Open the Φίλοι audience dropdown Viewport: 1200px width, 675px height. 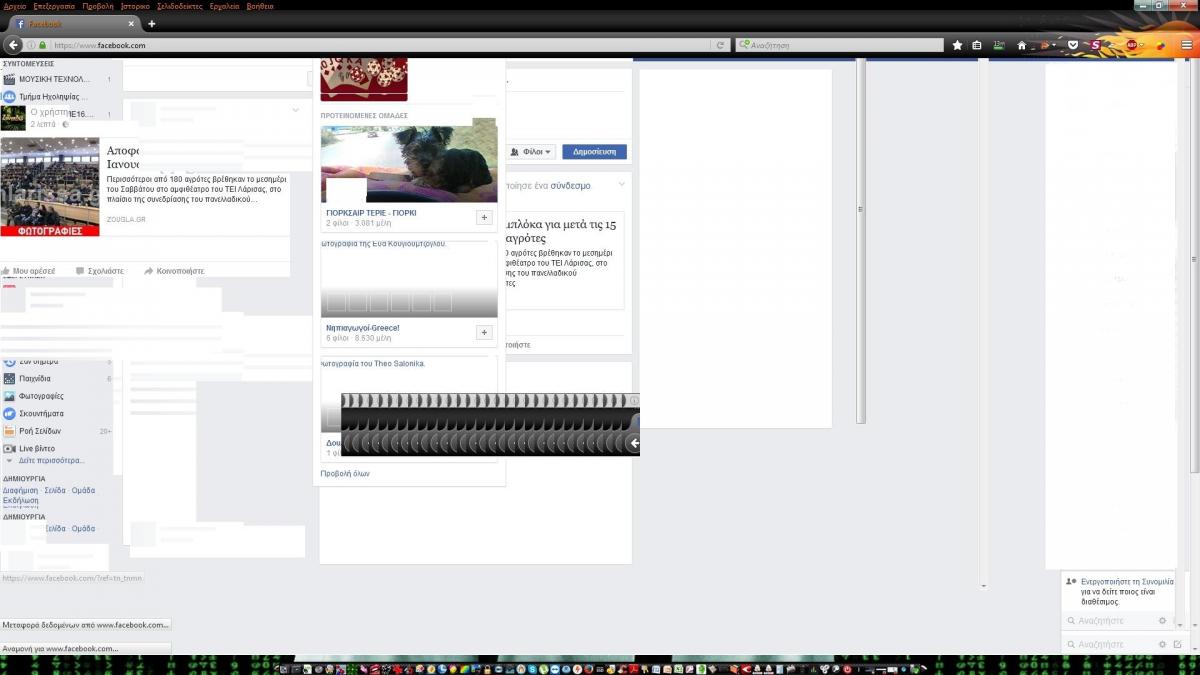pos(530,152)
